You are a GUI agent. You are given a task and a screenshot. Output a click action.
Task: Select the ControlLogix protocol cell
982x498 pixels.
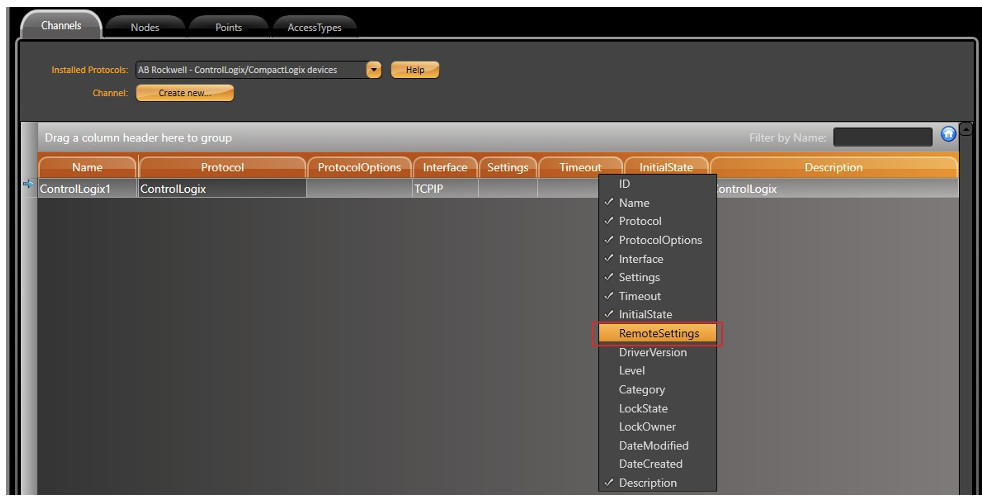coord(222,189)
